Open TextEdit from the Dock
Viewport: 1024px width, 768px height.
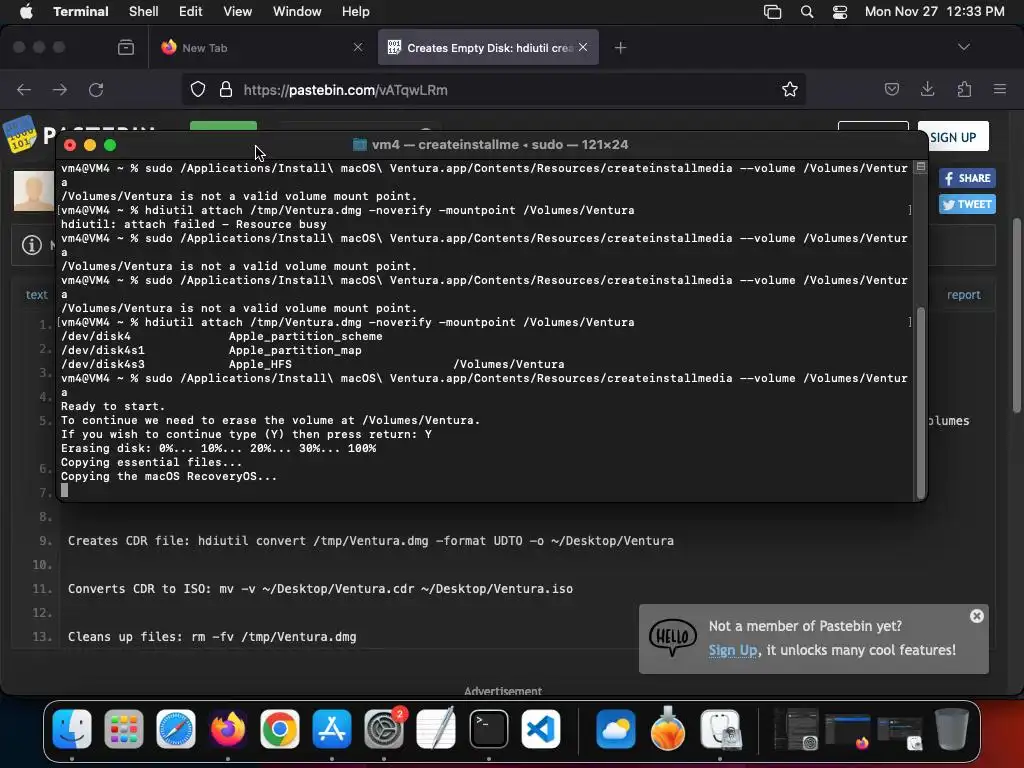436,728
